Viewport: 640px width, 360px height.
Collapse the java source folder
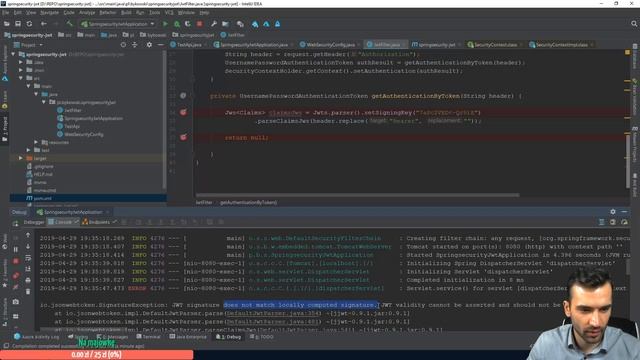tap(36, 94)
